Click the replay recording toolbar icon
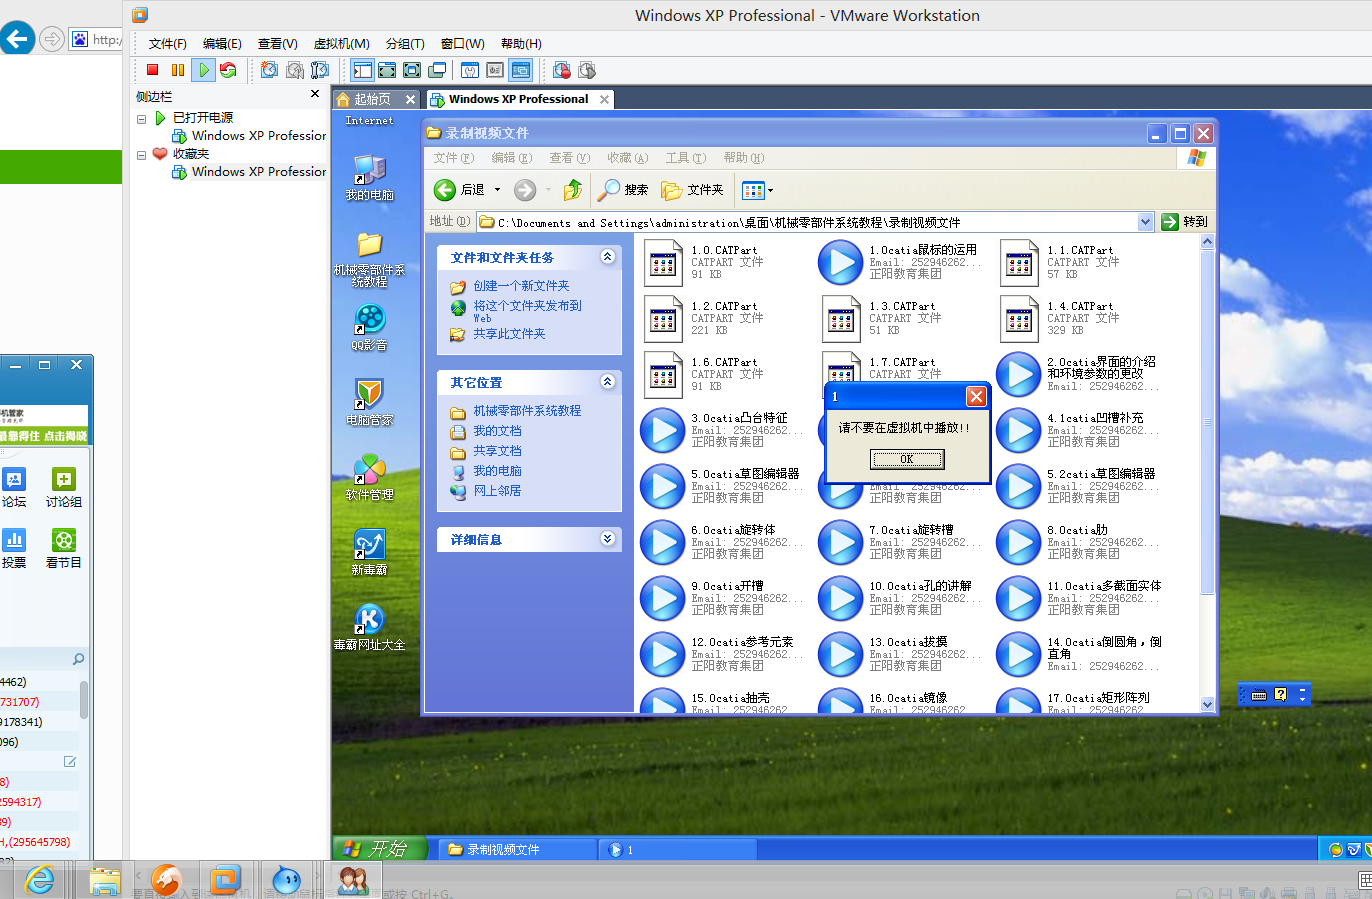The height and width of the screenshot is (899, 1372). 587,70
